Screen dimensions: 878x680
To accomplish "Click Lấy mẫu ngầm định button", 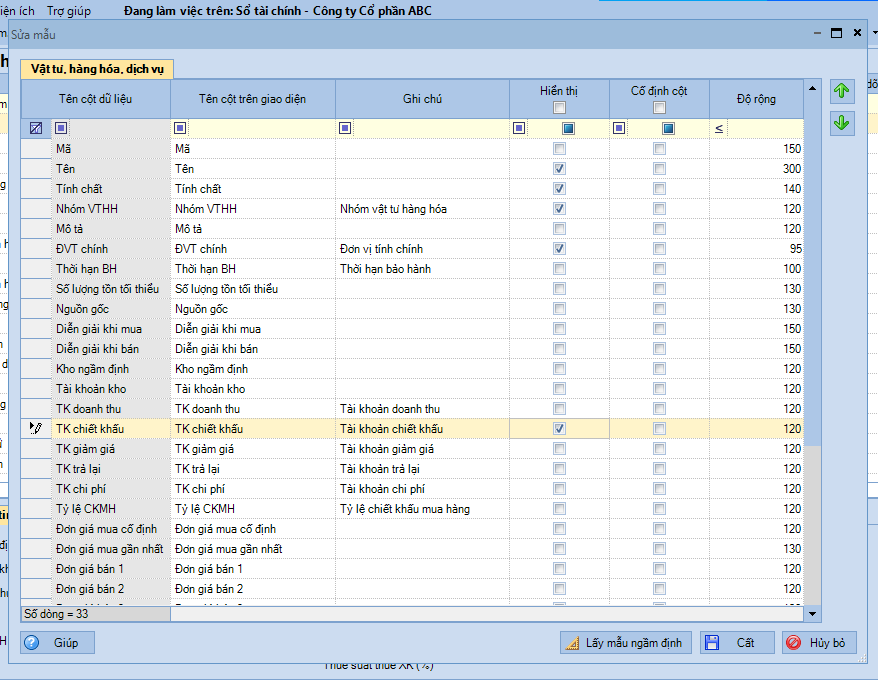I will (x=625, y=642).
